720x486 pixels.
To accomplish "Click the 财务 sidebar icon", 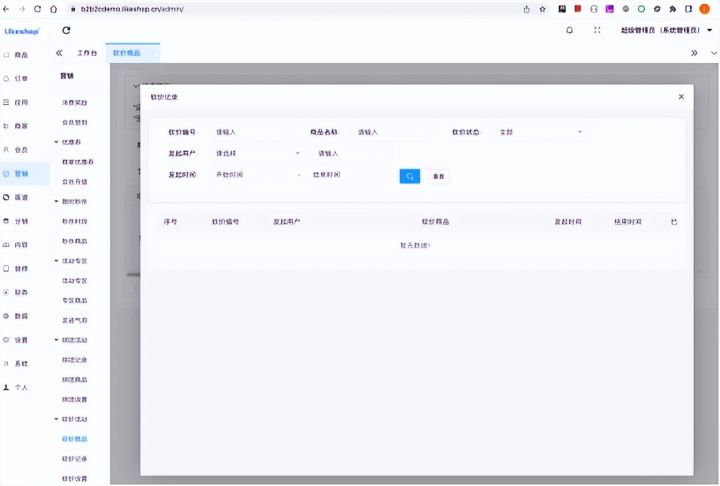I will pyautogui.click(x=6, y=292).
